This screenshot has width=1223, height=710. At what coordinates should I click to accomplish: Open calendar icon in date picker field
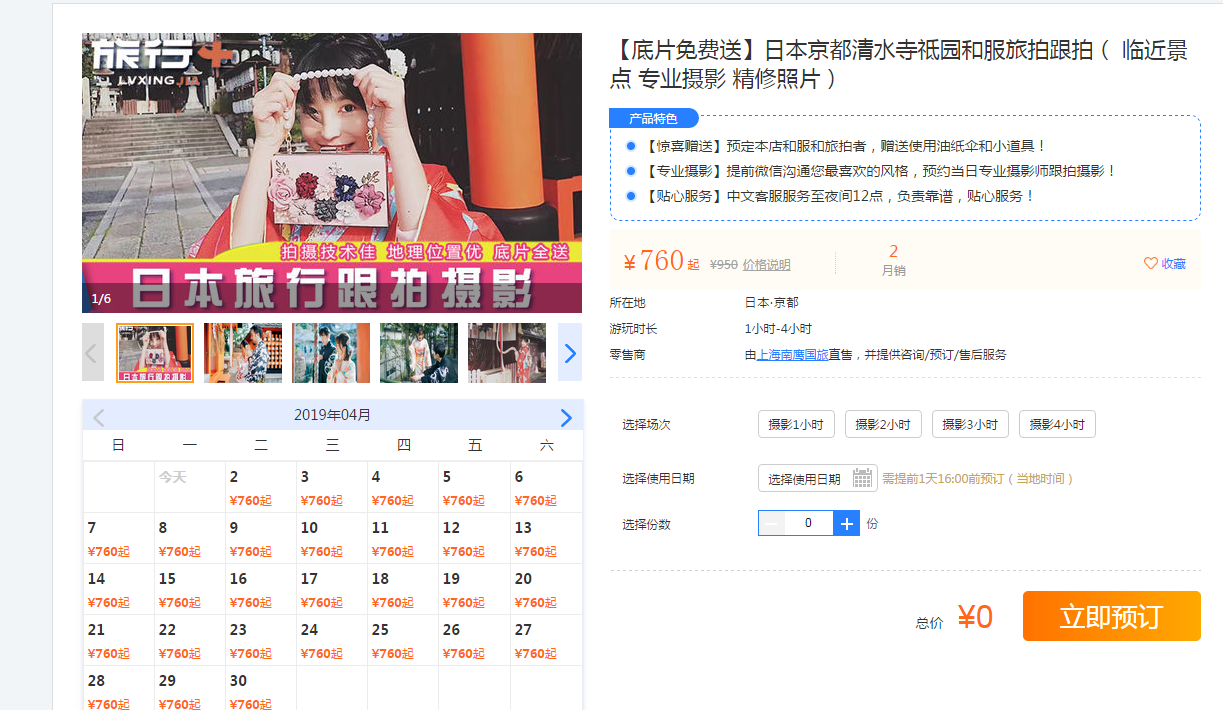coord(862,479)
